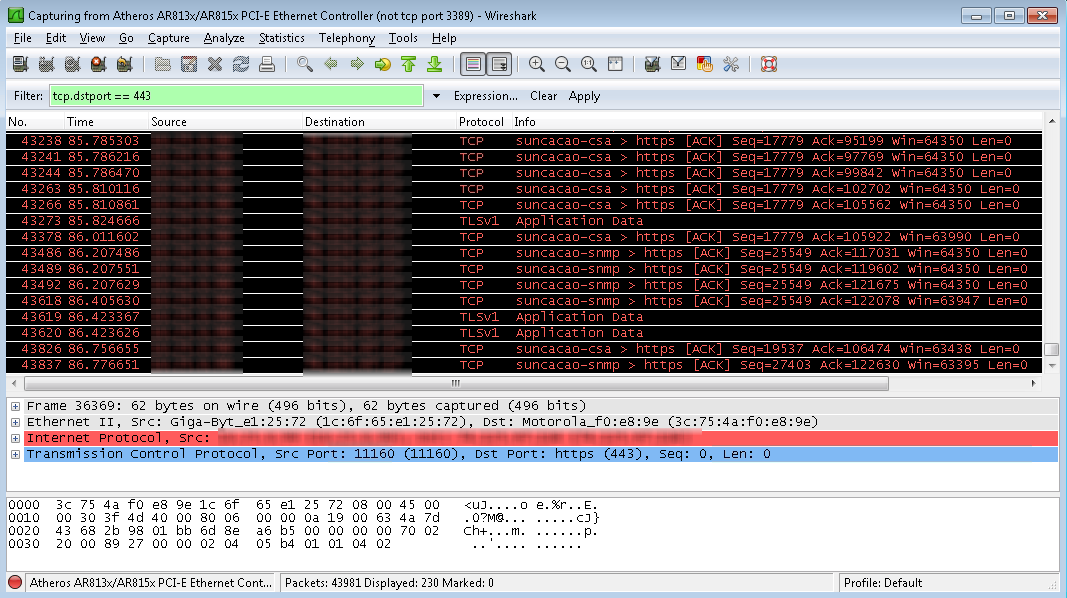Start a new live capture icon
The image size is (1067, 598).
click(72, 64)
